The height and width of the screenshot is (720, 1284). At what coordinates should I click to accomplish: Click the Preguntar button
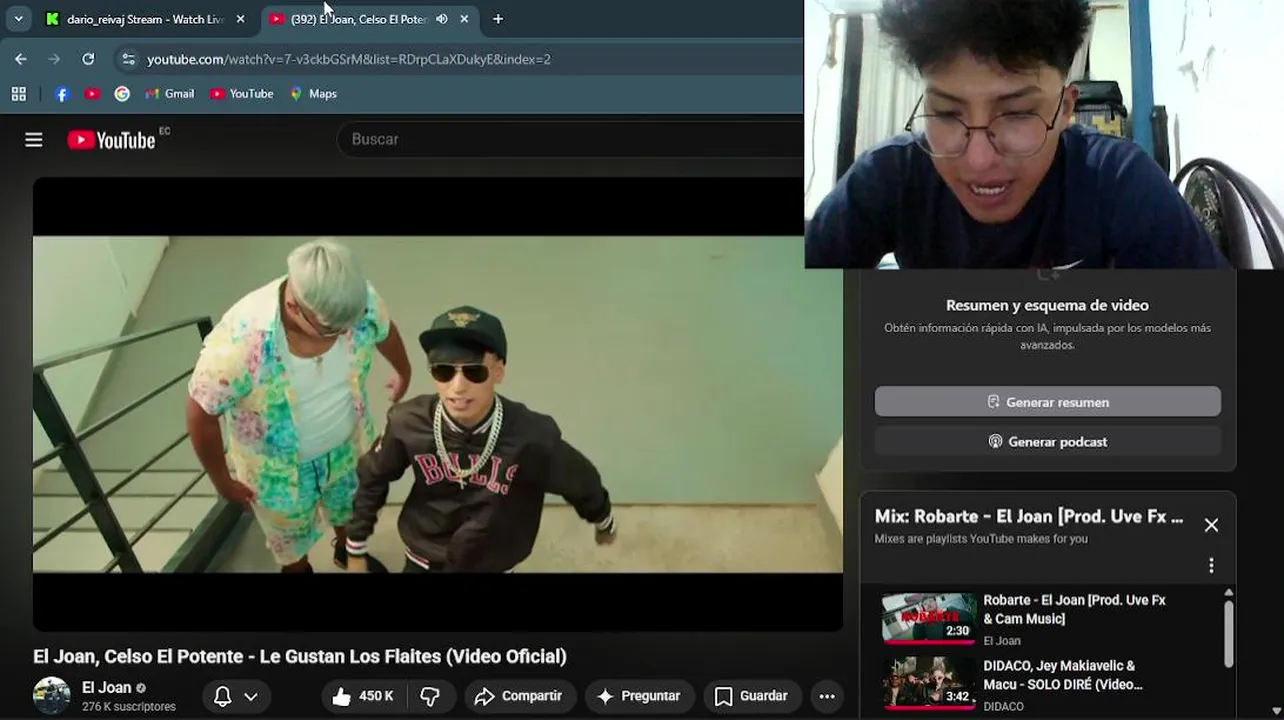(638, 696)
